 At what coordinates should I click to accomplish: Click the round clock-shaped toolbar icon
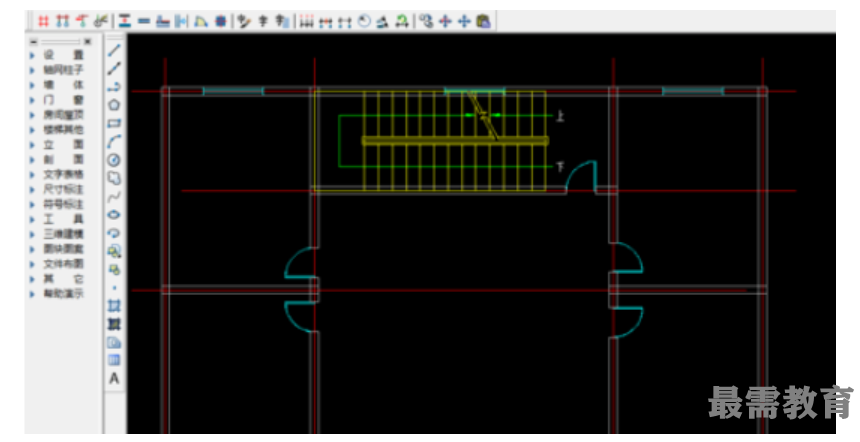click(364, 21)
